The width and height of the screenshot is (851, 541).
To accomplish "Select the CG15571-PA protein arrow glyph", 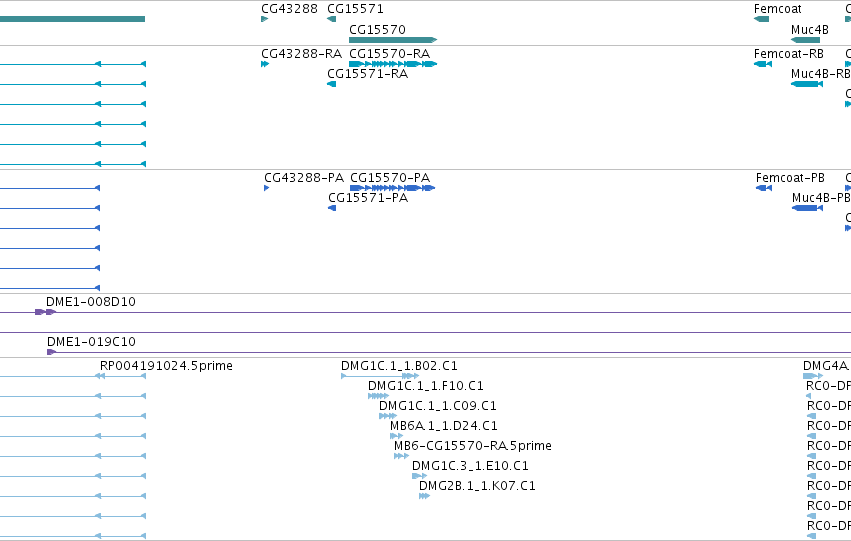I will pos(332,208).
